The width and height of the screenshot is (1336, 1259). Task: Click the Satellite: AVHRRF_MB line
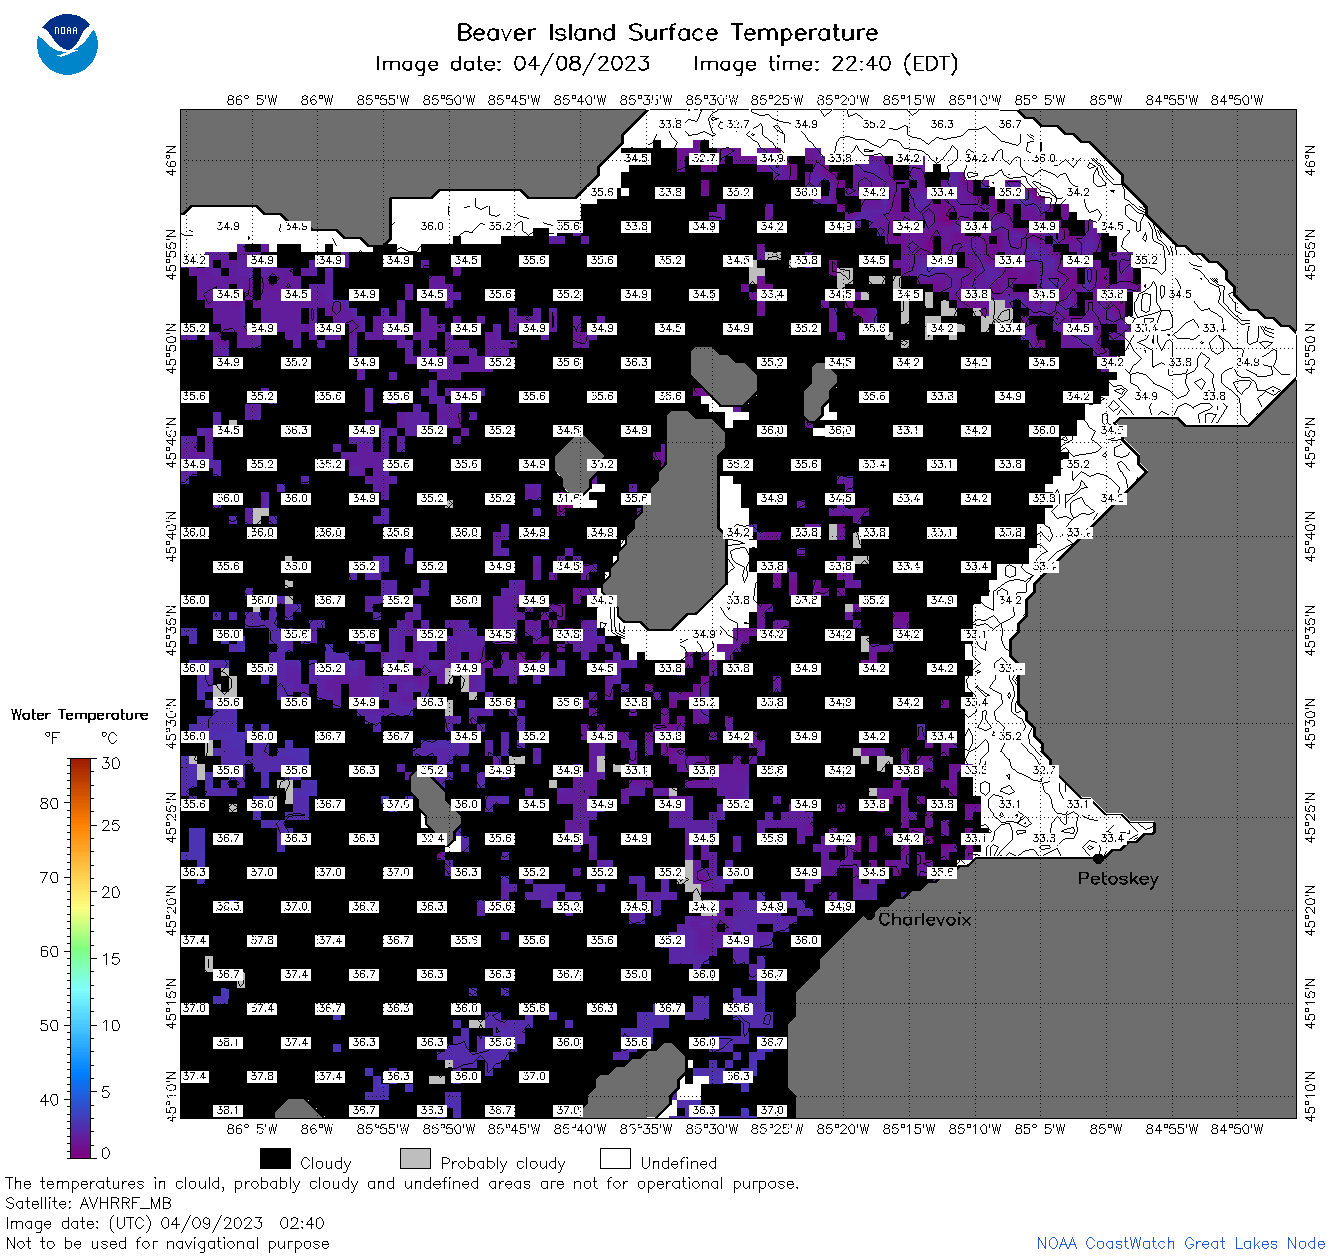pyautogui.click(x=88, y=1203)
